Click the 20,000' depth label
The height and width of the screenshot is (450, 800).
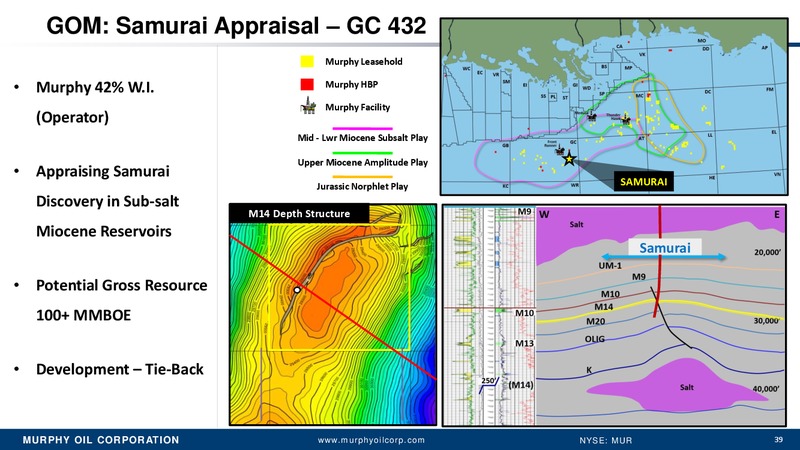click(x=768, y=252)
